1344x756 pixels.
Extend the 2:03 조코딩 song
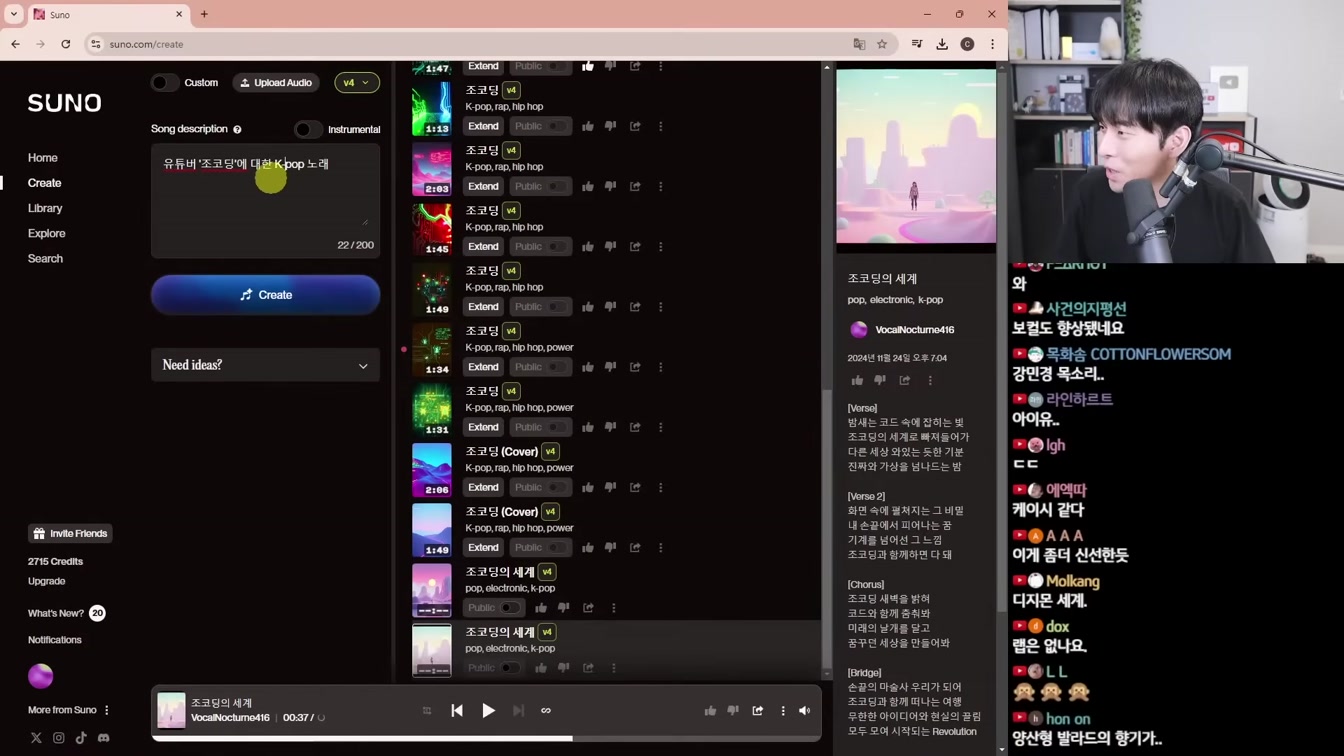tap(483, 186)
